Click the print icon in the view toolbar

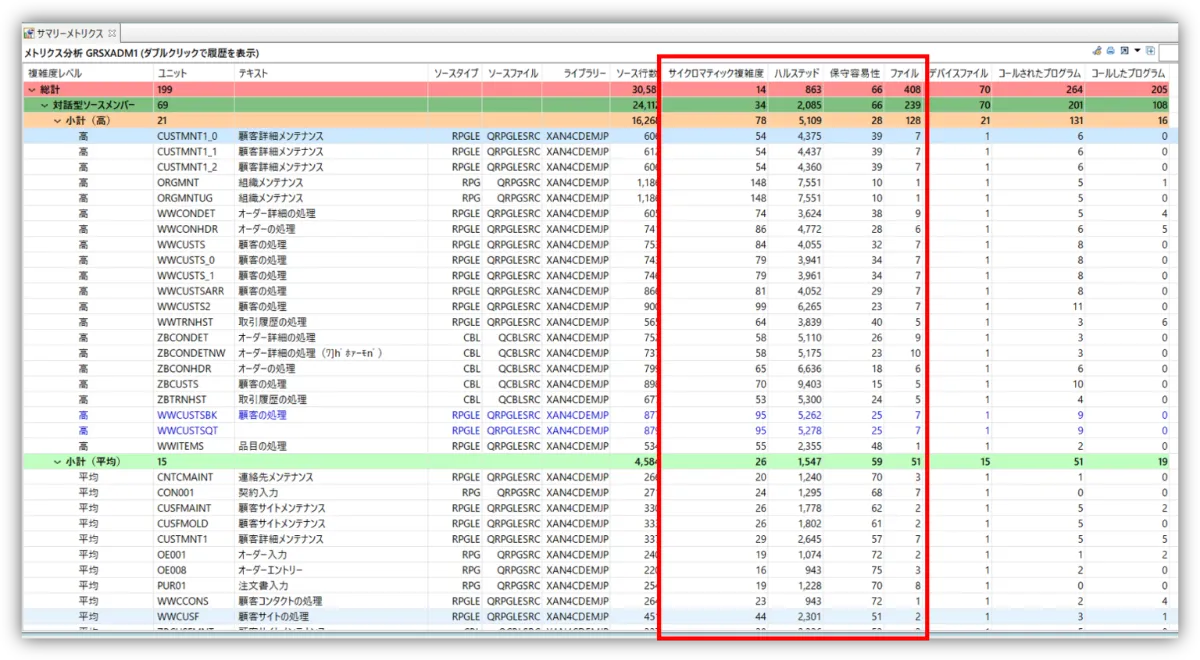coord(1110,51)
